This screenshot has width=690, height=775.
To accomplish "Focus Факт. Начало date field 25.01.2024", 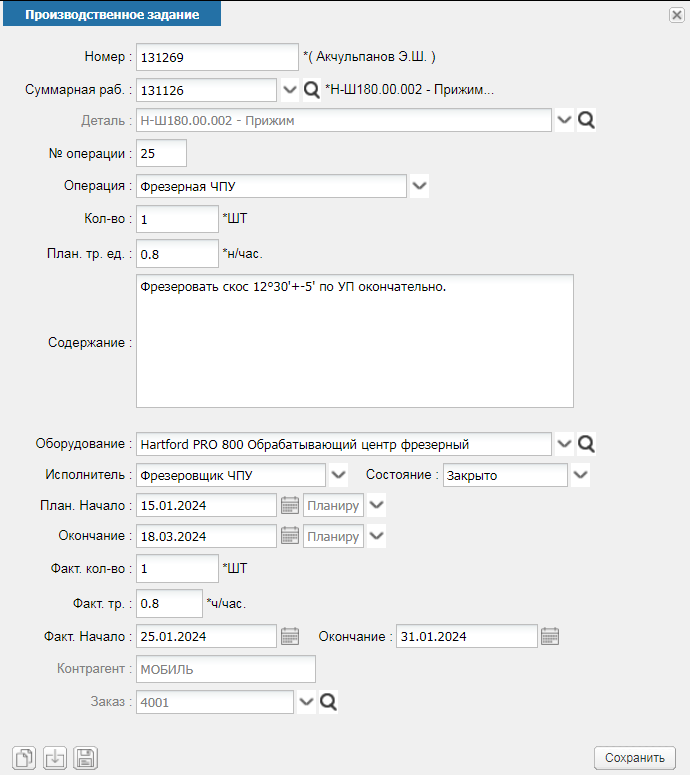I will click(207, 636).
